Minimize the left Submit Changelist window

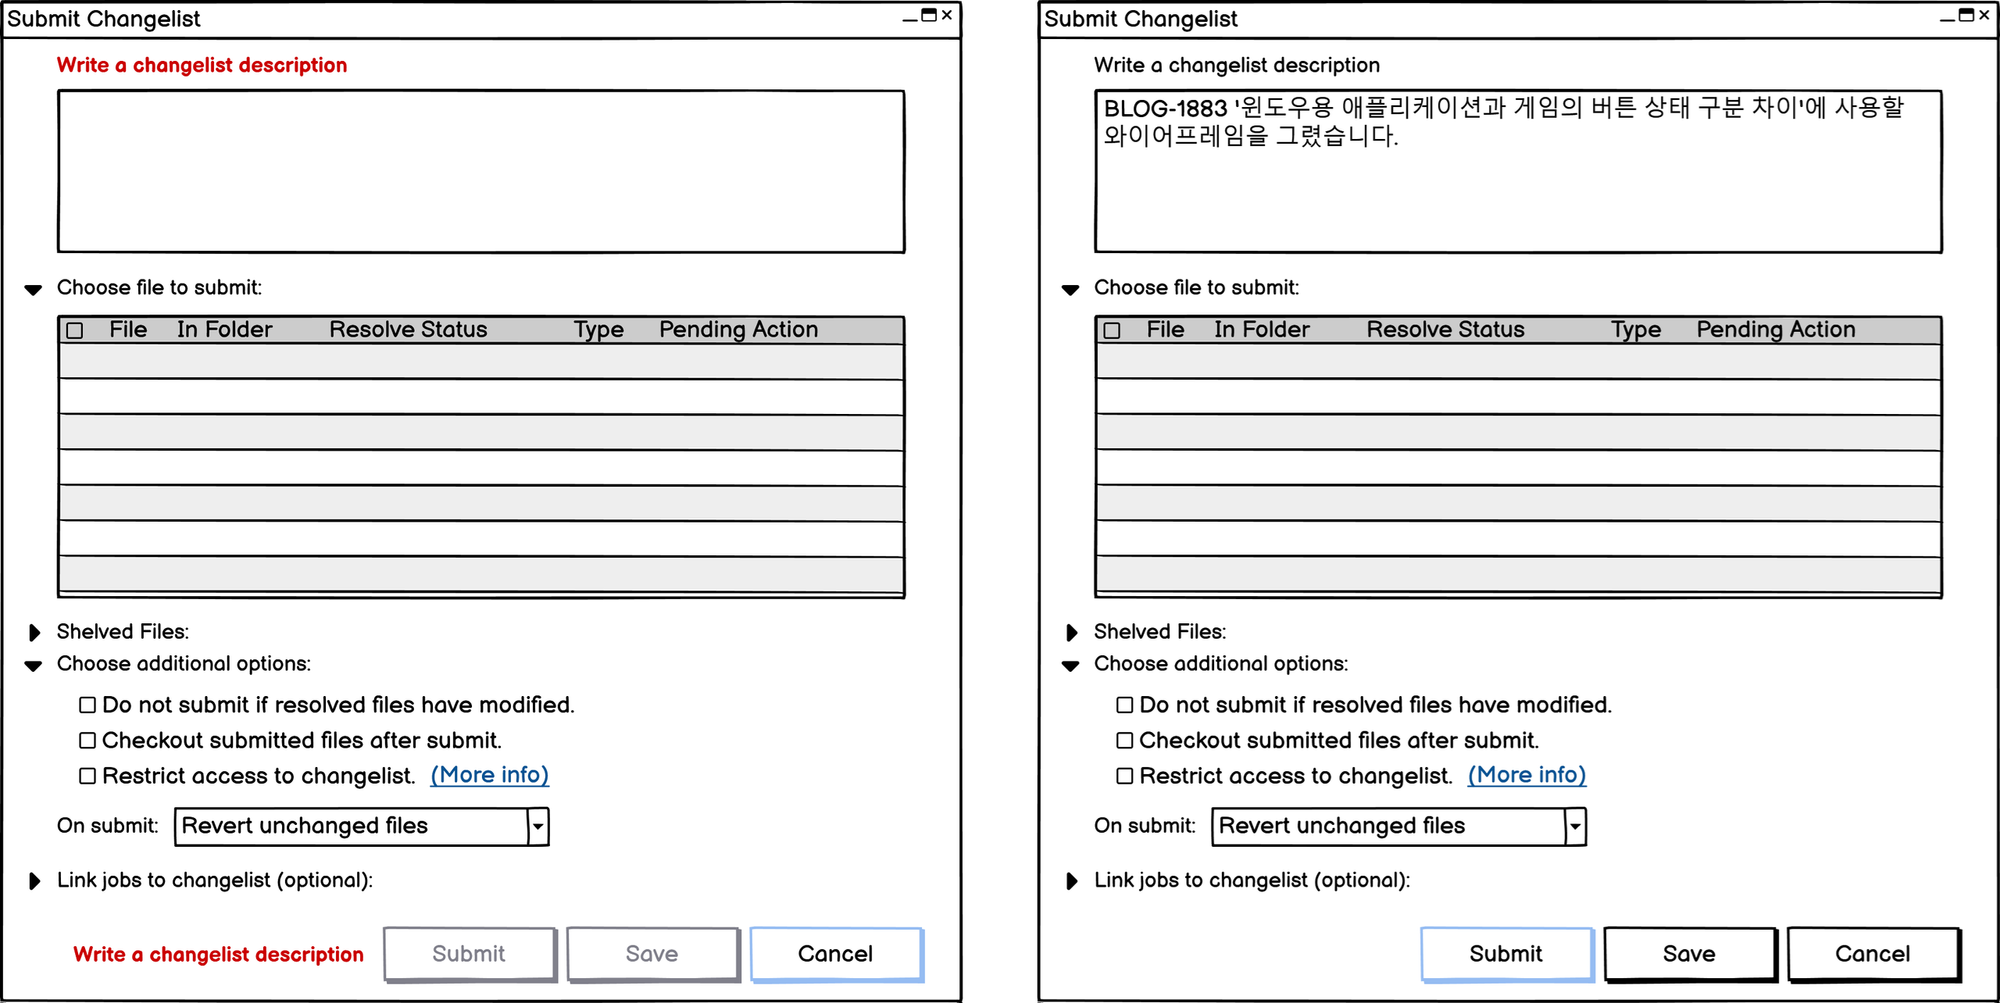(910, 19)
